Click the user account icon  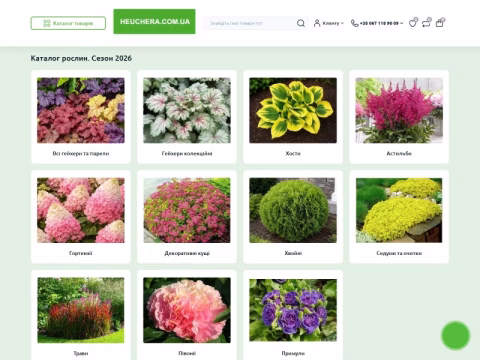(x=317, y=23)
